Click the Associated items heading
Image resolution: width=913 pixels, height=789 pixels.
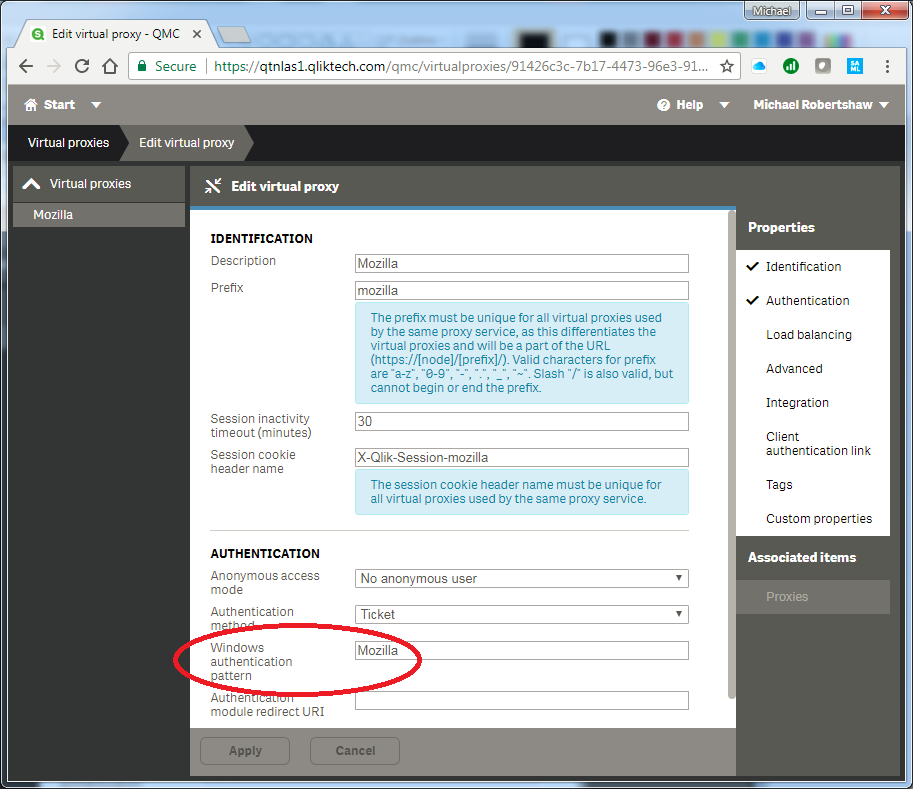tap(802, 558)
